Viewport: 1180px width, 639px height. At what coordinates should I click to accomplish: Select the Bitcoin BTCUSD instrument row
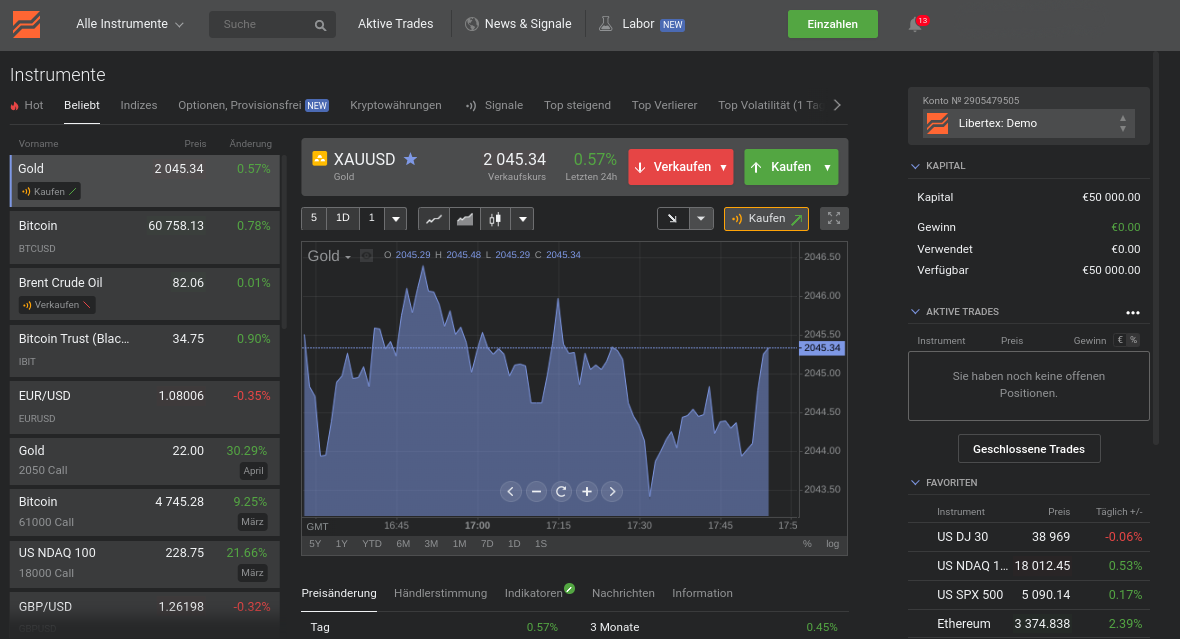144,237
